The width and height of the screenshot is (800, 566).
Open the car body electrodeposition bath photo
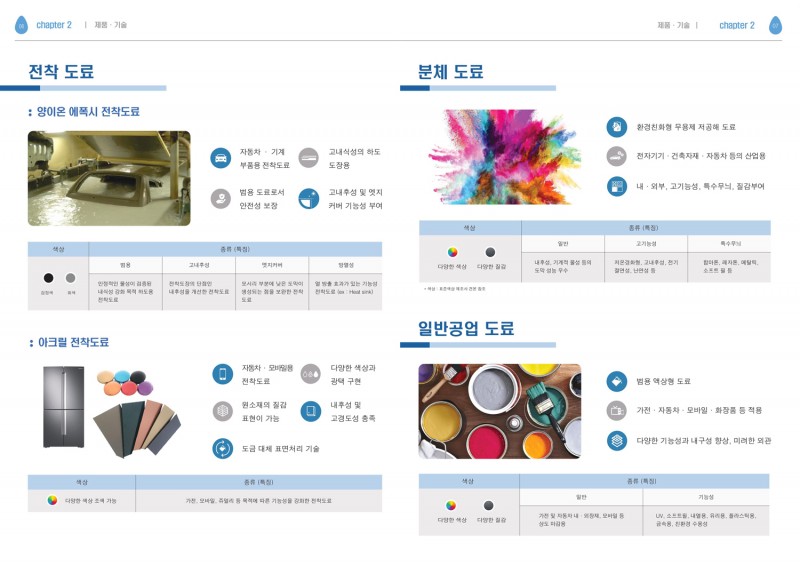point(109,178)
